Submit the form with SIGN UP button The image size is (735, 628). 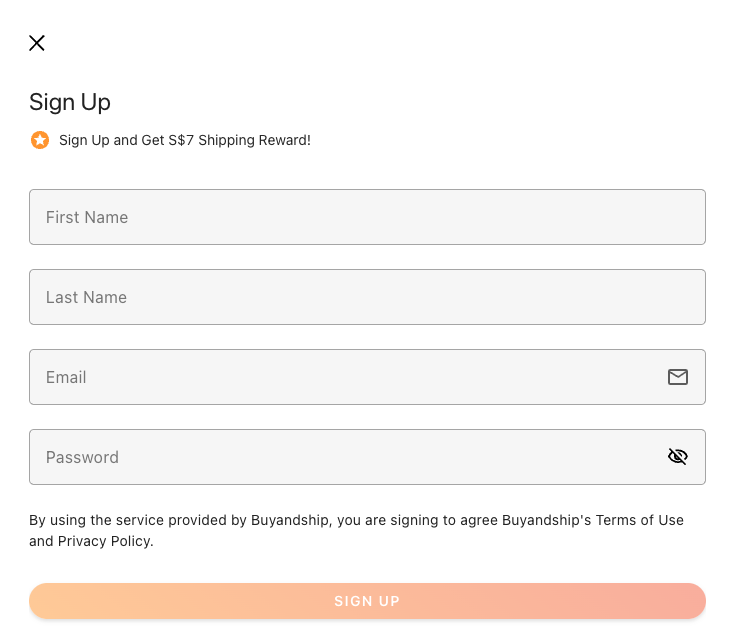(368, 601)
